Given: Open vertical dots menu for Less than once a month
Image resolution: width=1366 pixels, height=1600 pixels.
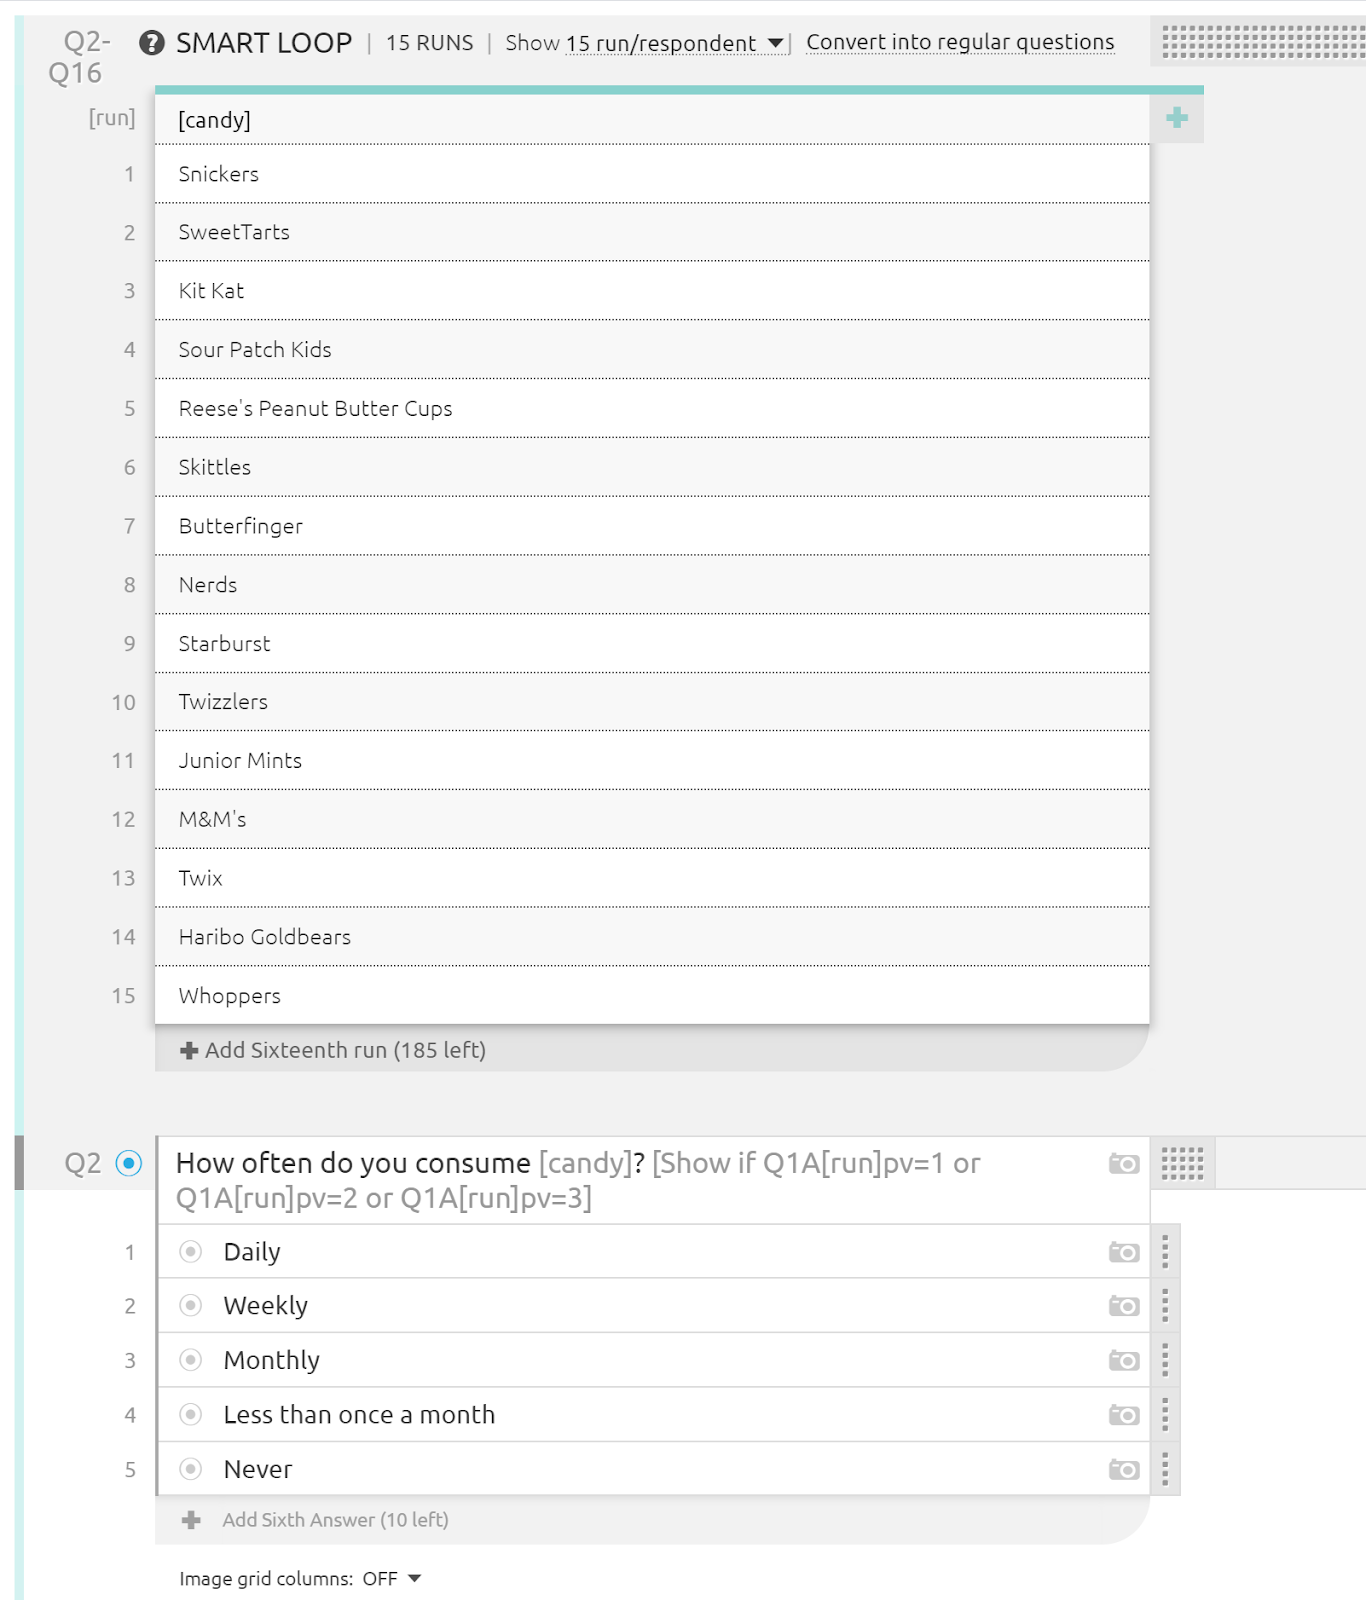Looking at the screenshot, I should point(1165,1415).
